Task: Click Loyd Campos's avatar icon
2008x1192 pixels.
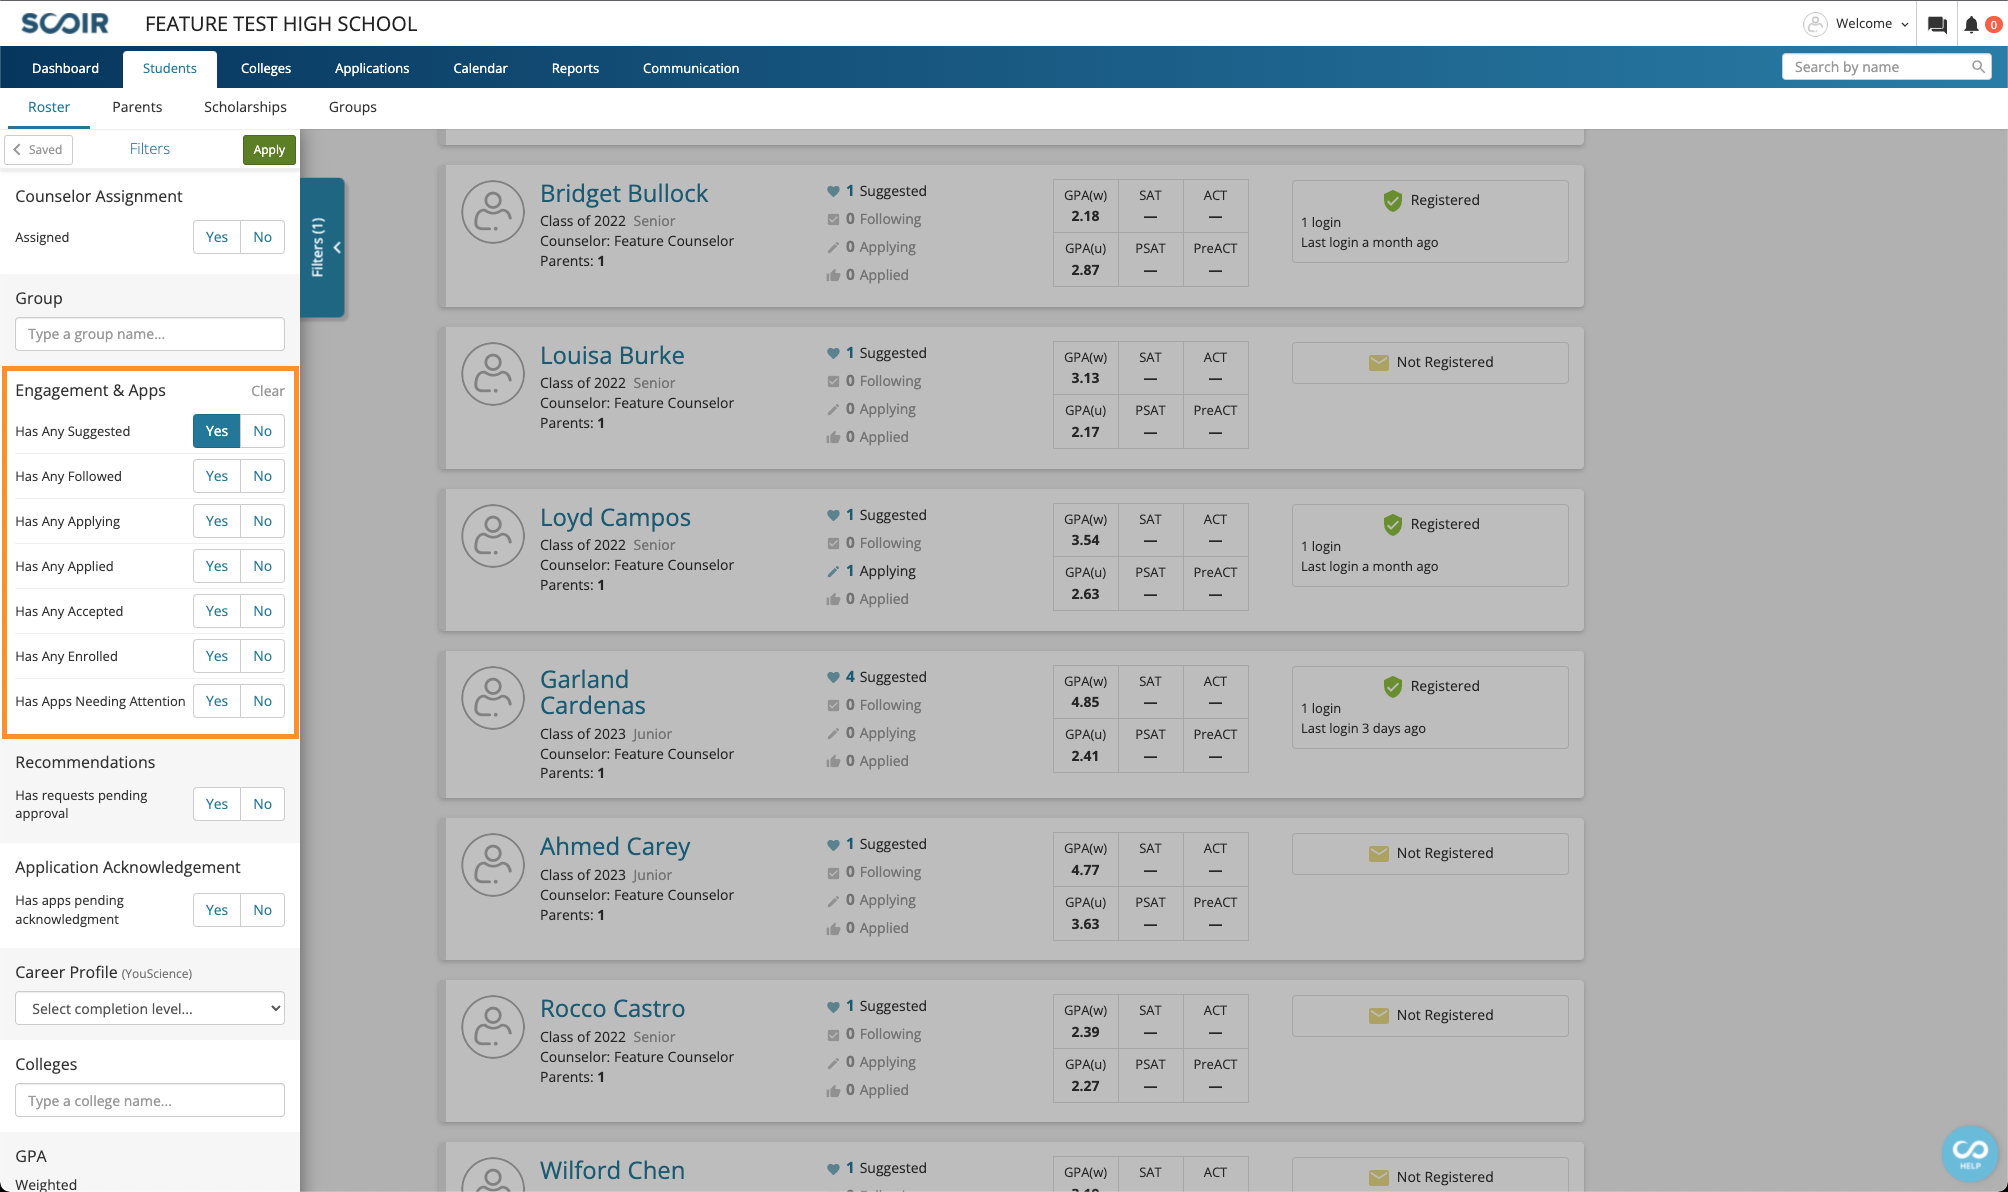Action: click(493, 536)
